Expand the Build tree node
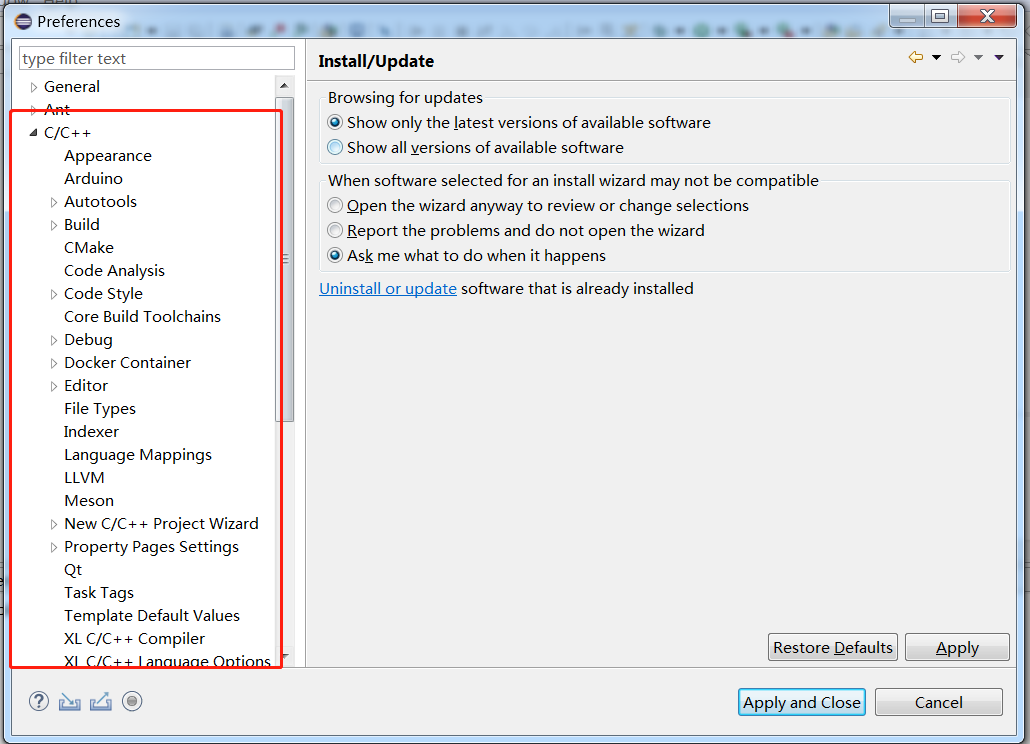Screen dimensions: 1030x744 coord(54,224)
